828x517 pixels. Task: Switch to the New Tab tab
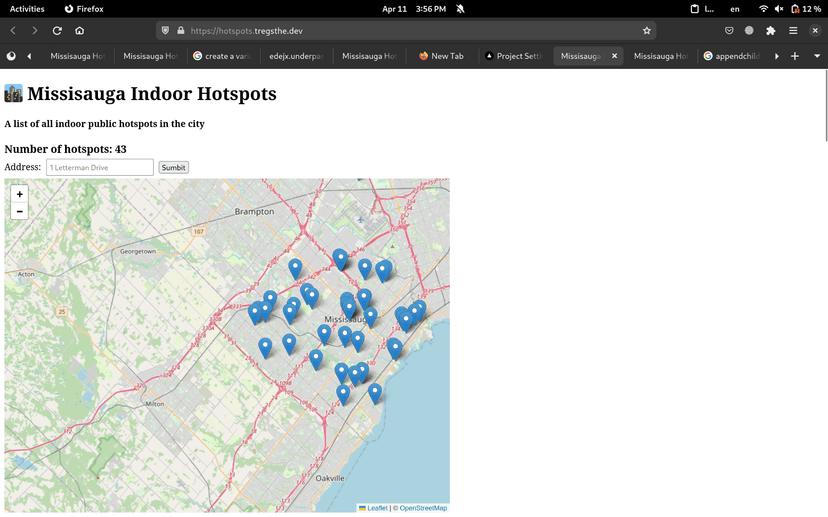click(x=441, y=56)
